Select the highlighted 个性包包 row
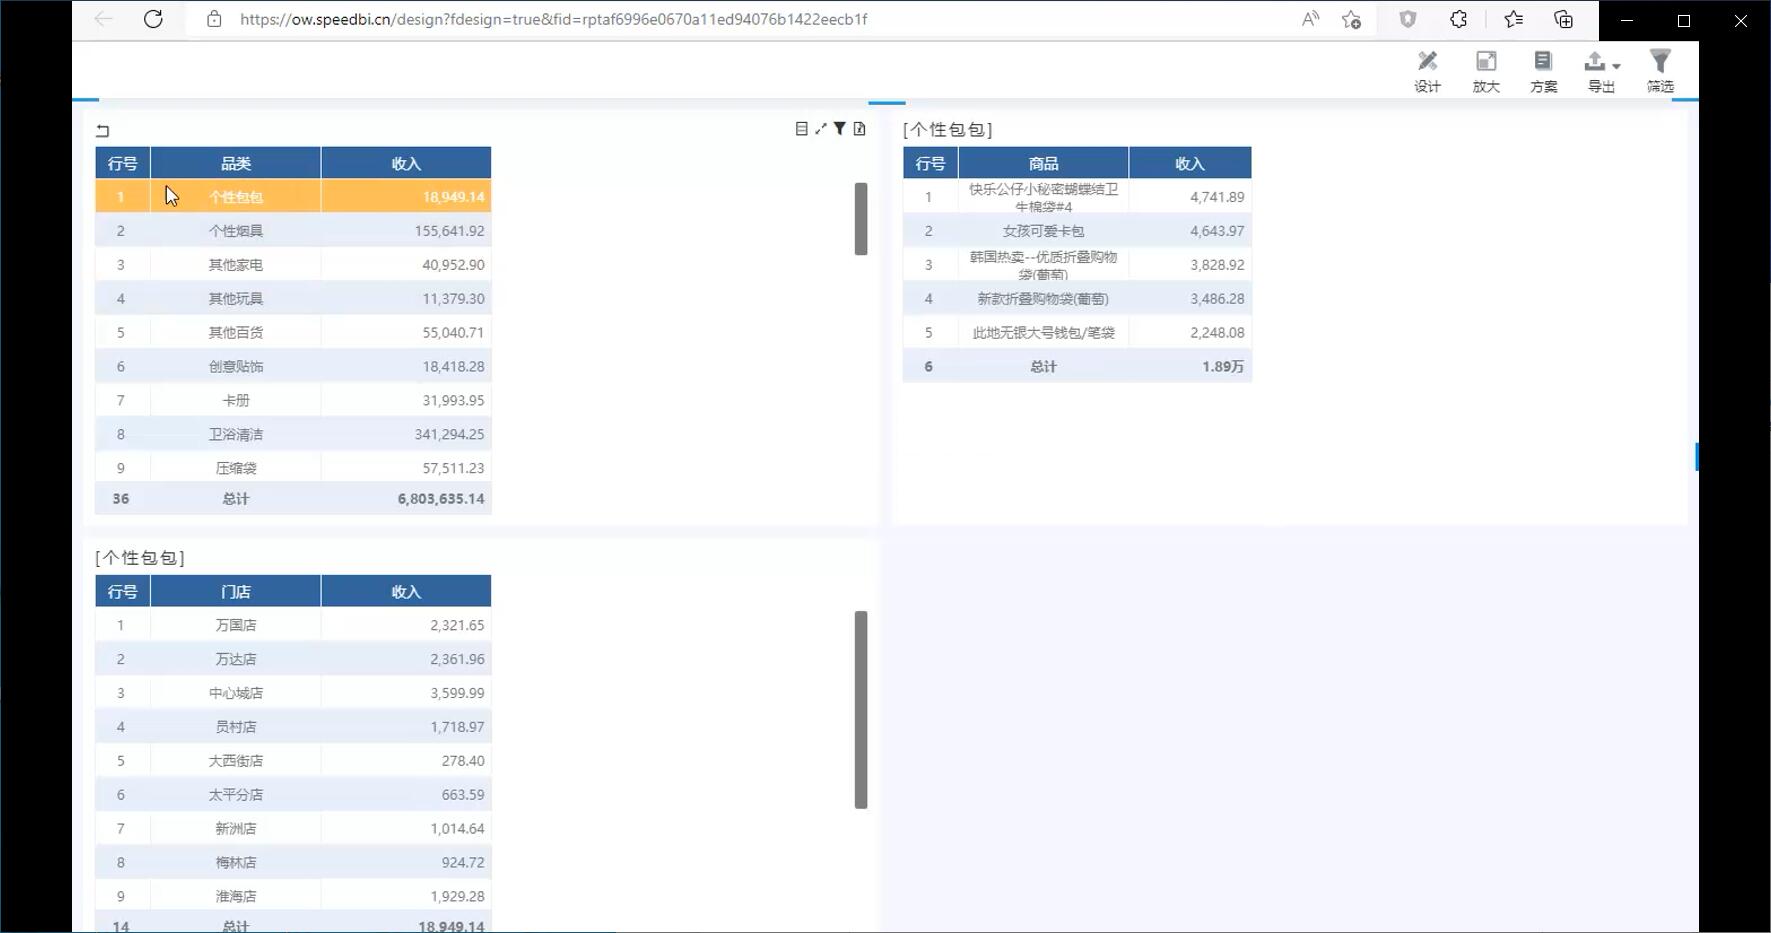Image resolution: width=1771 pixels, height=933 pixels. pyautogui.click(x=237, y=196)
